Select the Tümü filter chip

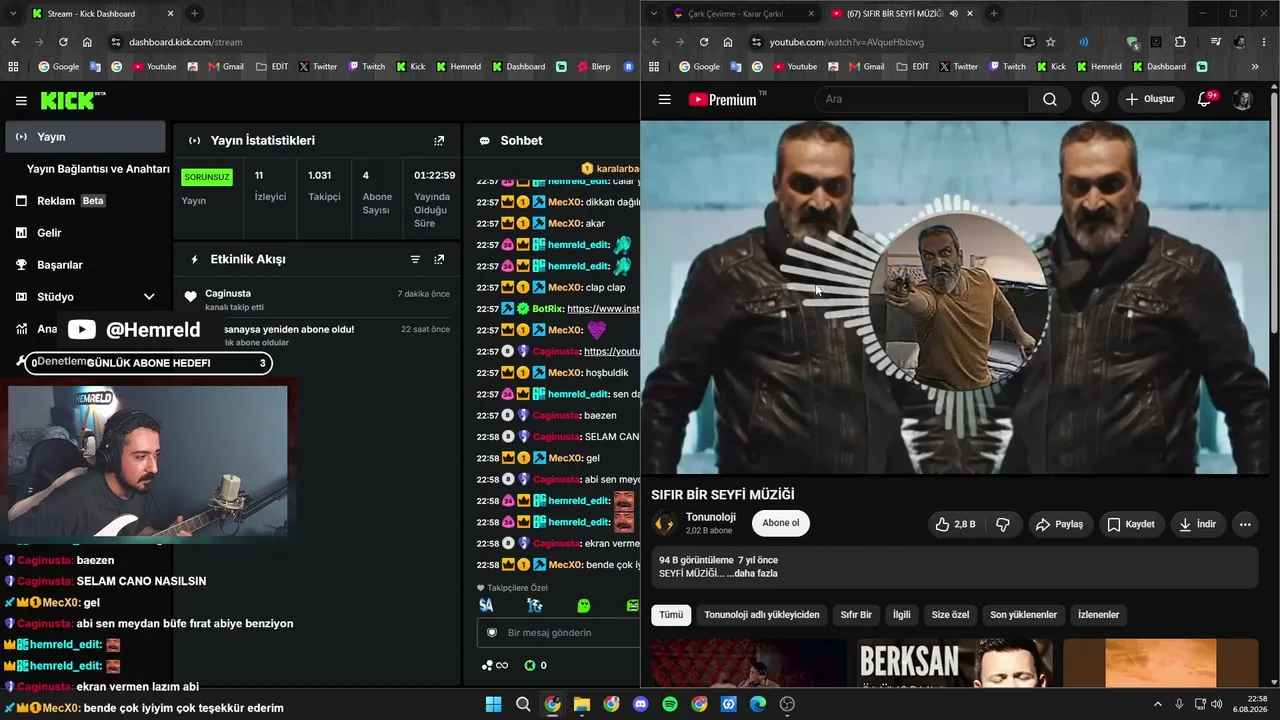point(671,615)
